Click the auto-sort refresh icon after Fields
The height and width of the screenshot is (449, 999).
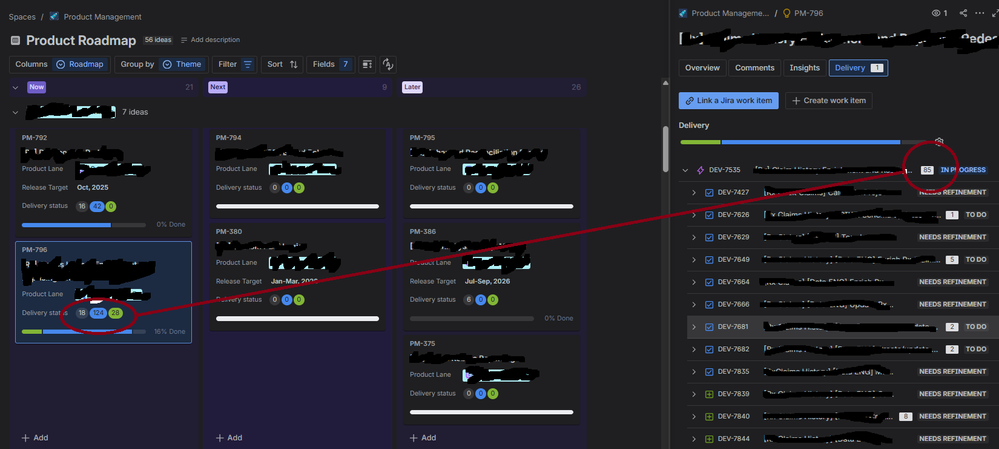[x=388, y=64]
